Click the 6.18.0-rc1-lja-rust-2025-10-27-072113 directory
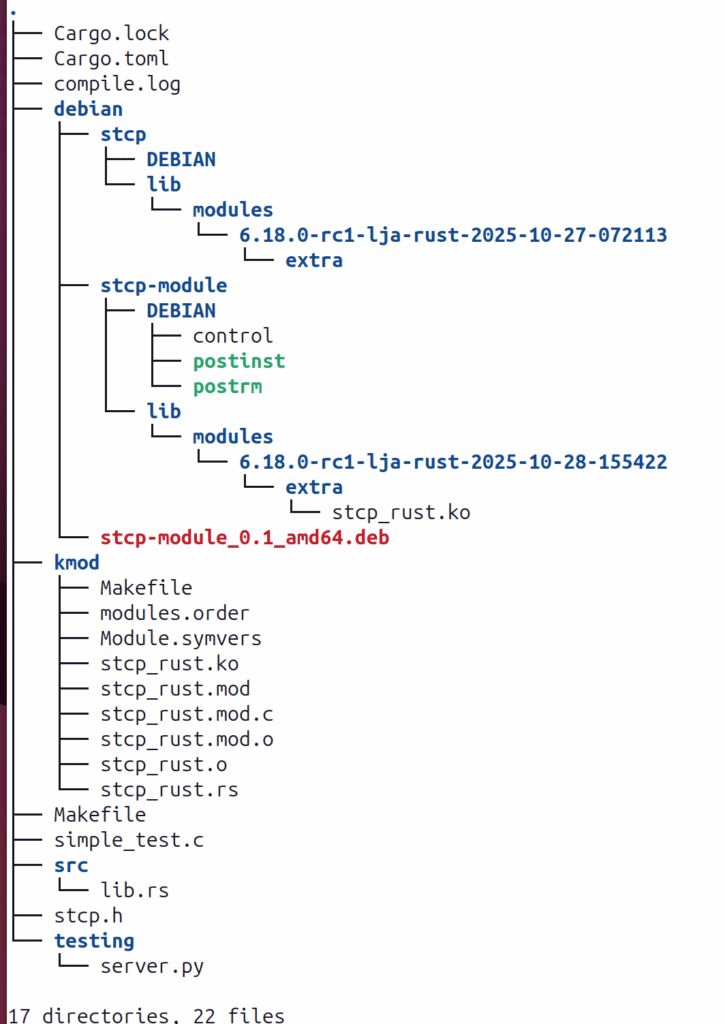This screenshot has width=727, height=1024. click(453, 235)
